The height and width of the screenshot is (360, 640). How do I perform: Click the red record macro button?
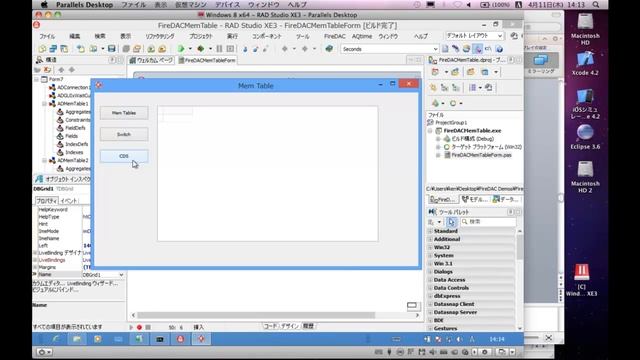(x=139, y=327)
